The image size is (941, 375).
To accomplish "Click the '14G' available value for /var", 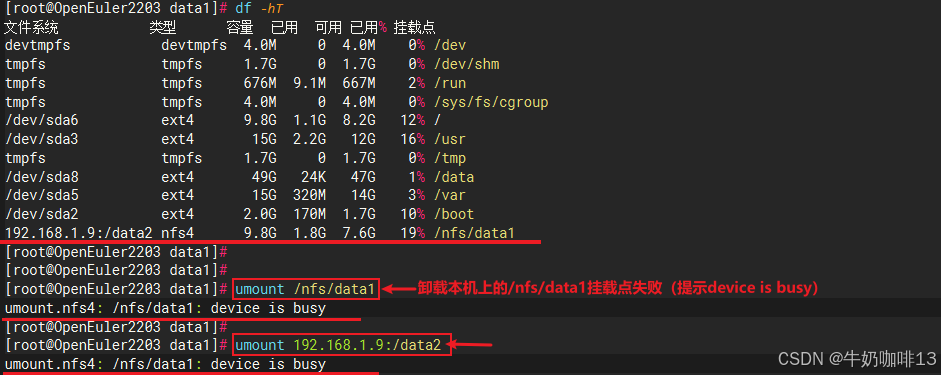I will point(364,196).
